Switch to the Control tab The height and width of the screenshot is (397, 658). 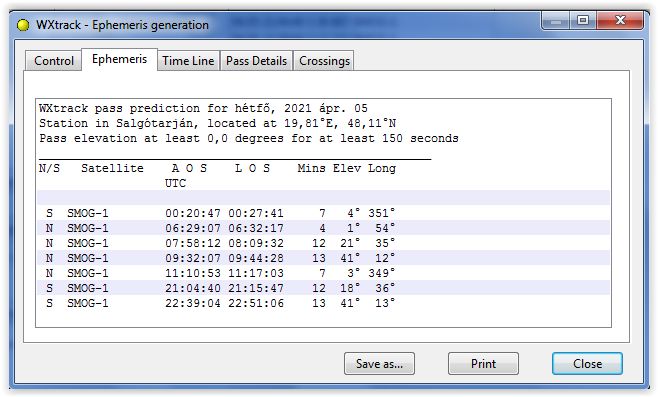tap(54, 61)
